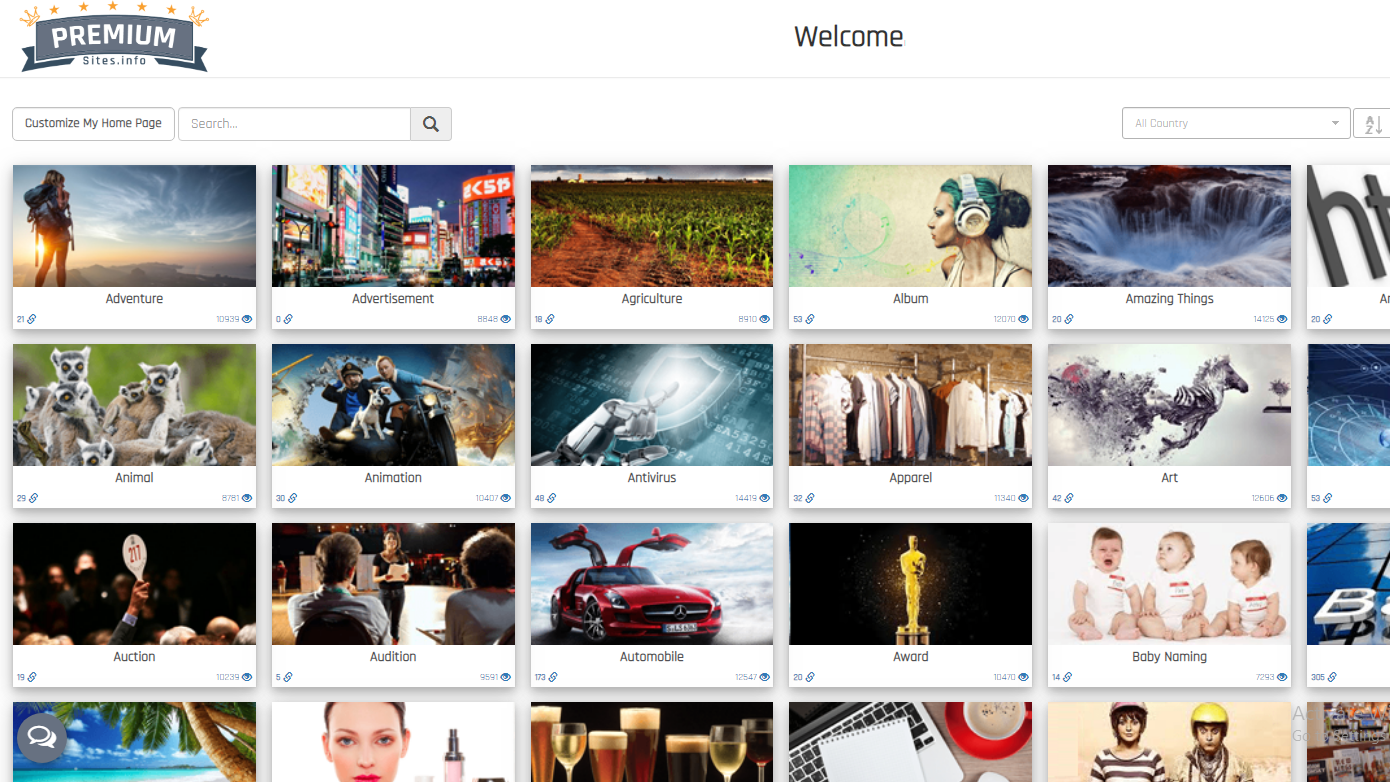This screenshot has width=1390, height=782.
Task: Click the link icon on the Antivirus card
Action: pos(551,498)
